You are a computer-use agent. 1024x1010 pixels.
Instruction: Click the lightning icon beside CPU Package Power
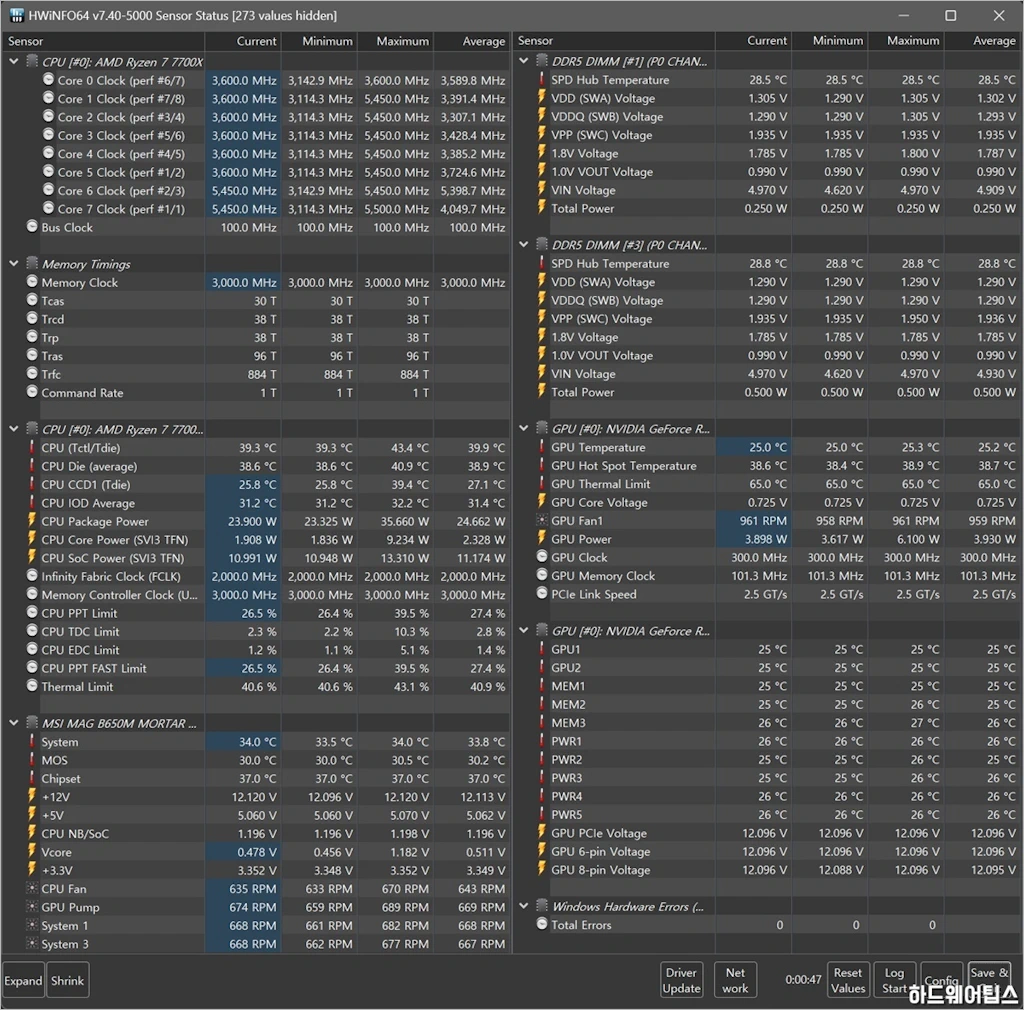(x=31, y=520)
